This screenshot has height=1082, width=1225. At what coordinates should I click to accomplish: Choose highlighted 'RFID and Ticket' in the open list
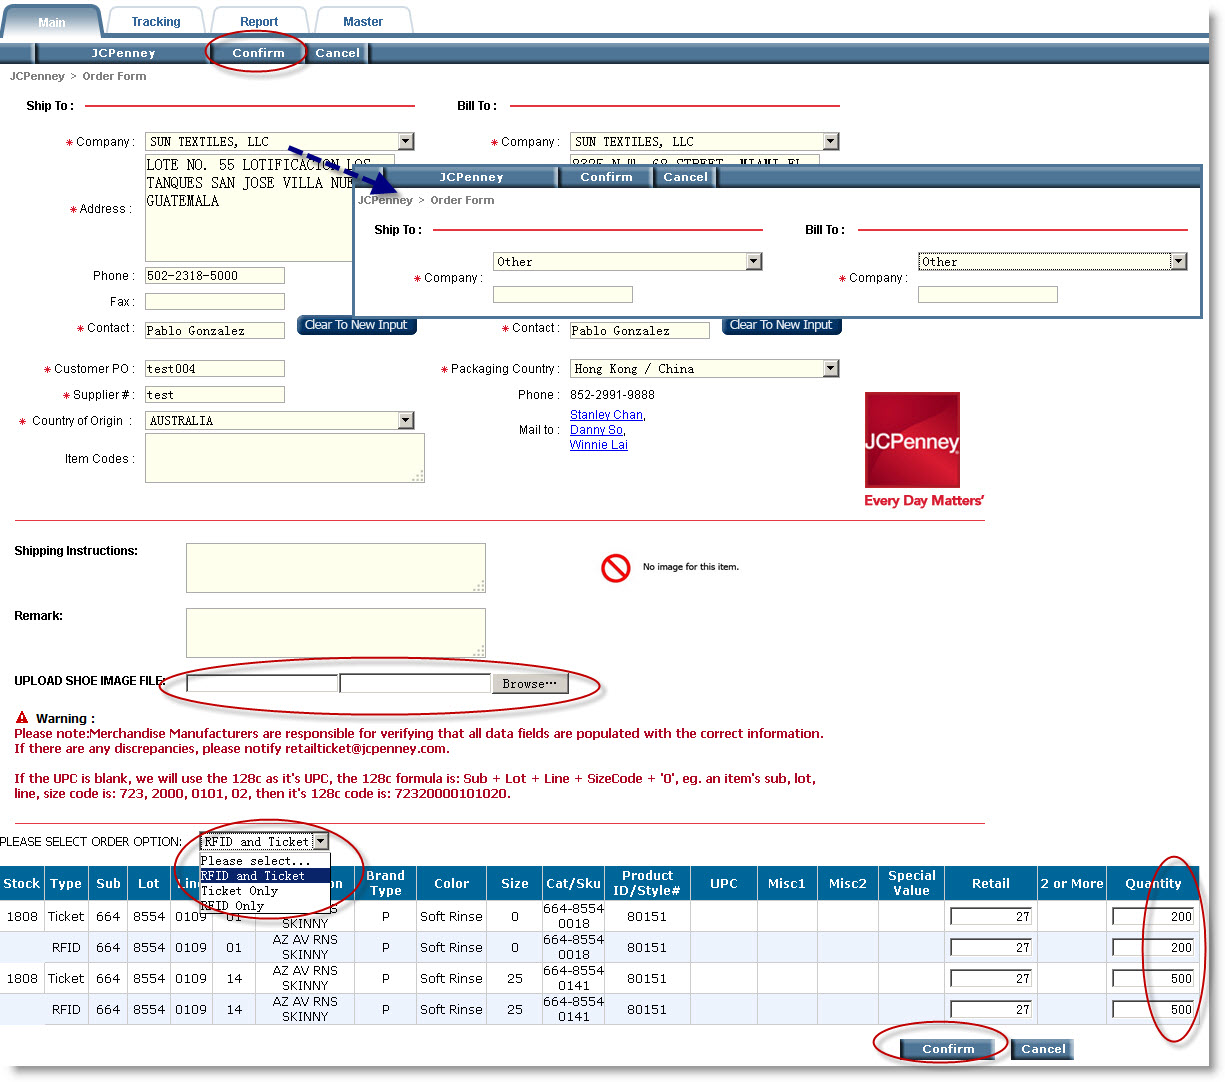pyautogui.click(x=265, y=876)
